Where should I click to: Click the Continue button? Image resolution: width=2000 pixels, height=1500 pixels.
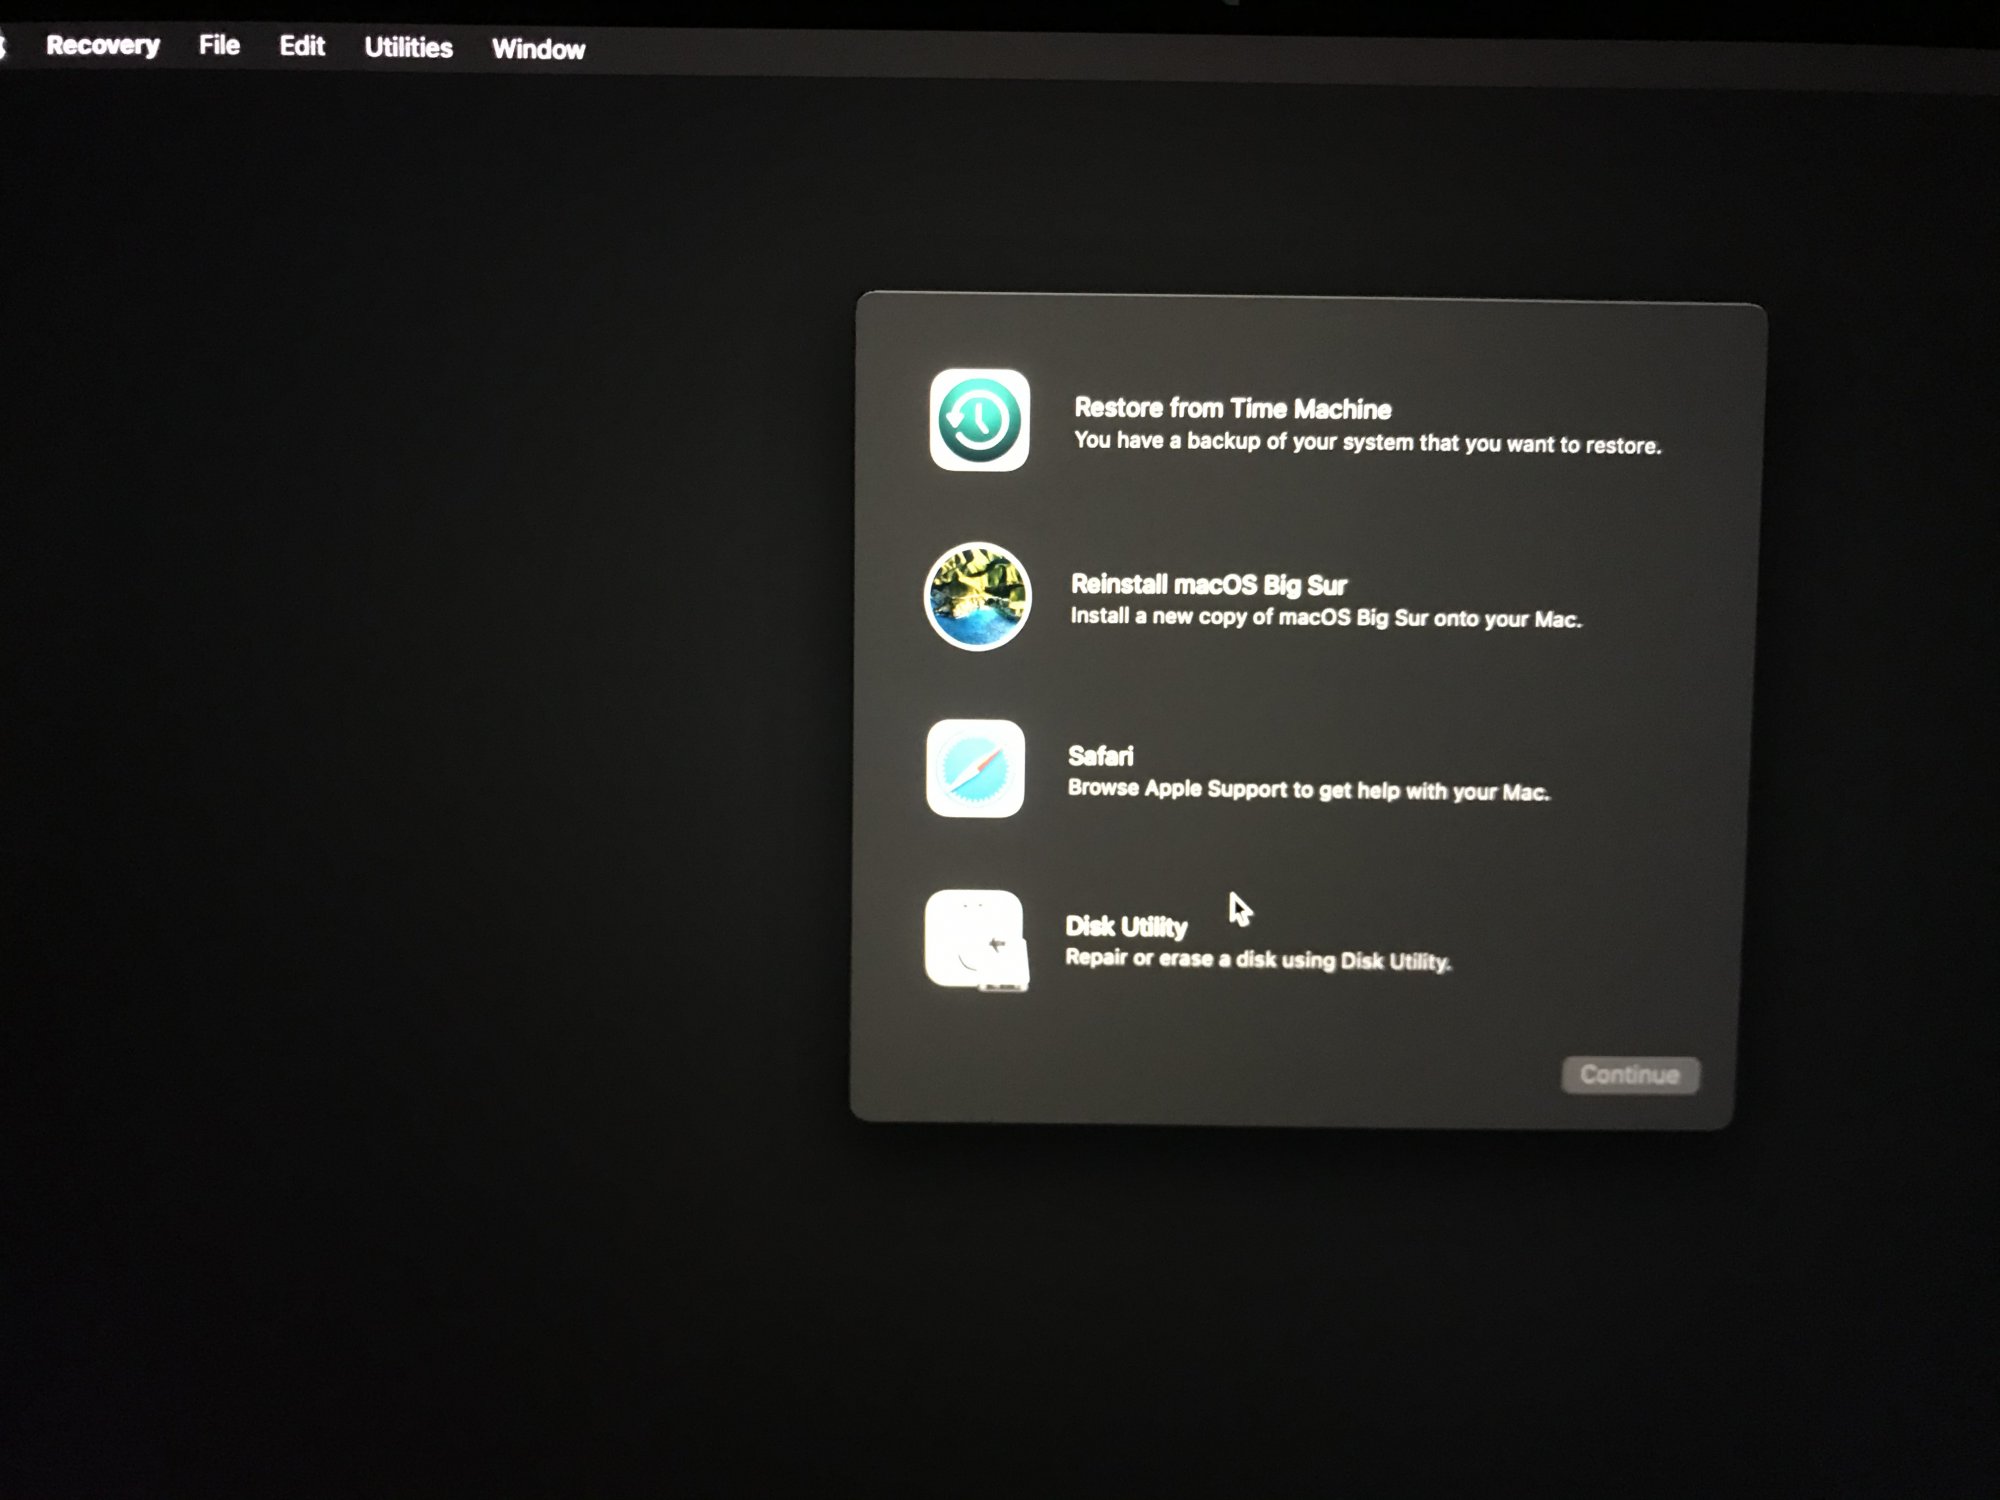(x=1630, y=1075)
